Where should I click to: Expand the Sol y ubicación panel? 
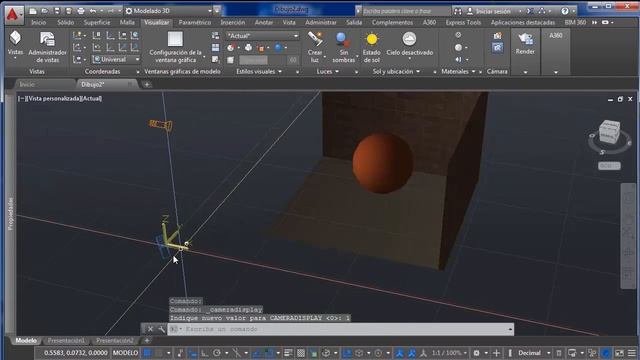tap(396, 71)
